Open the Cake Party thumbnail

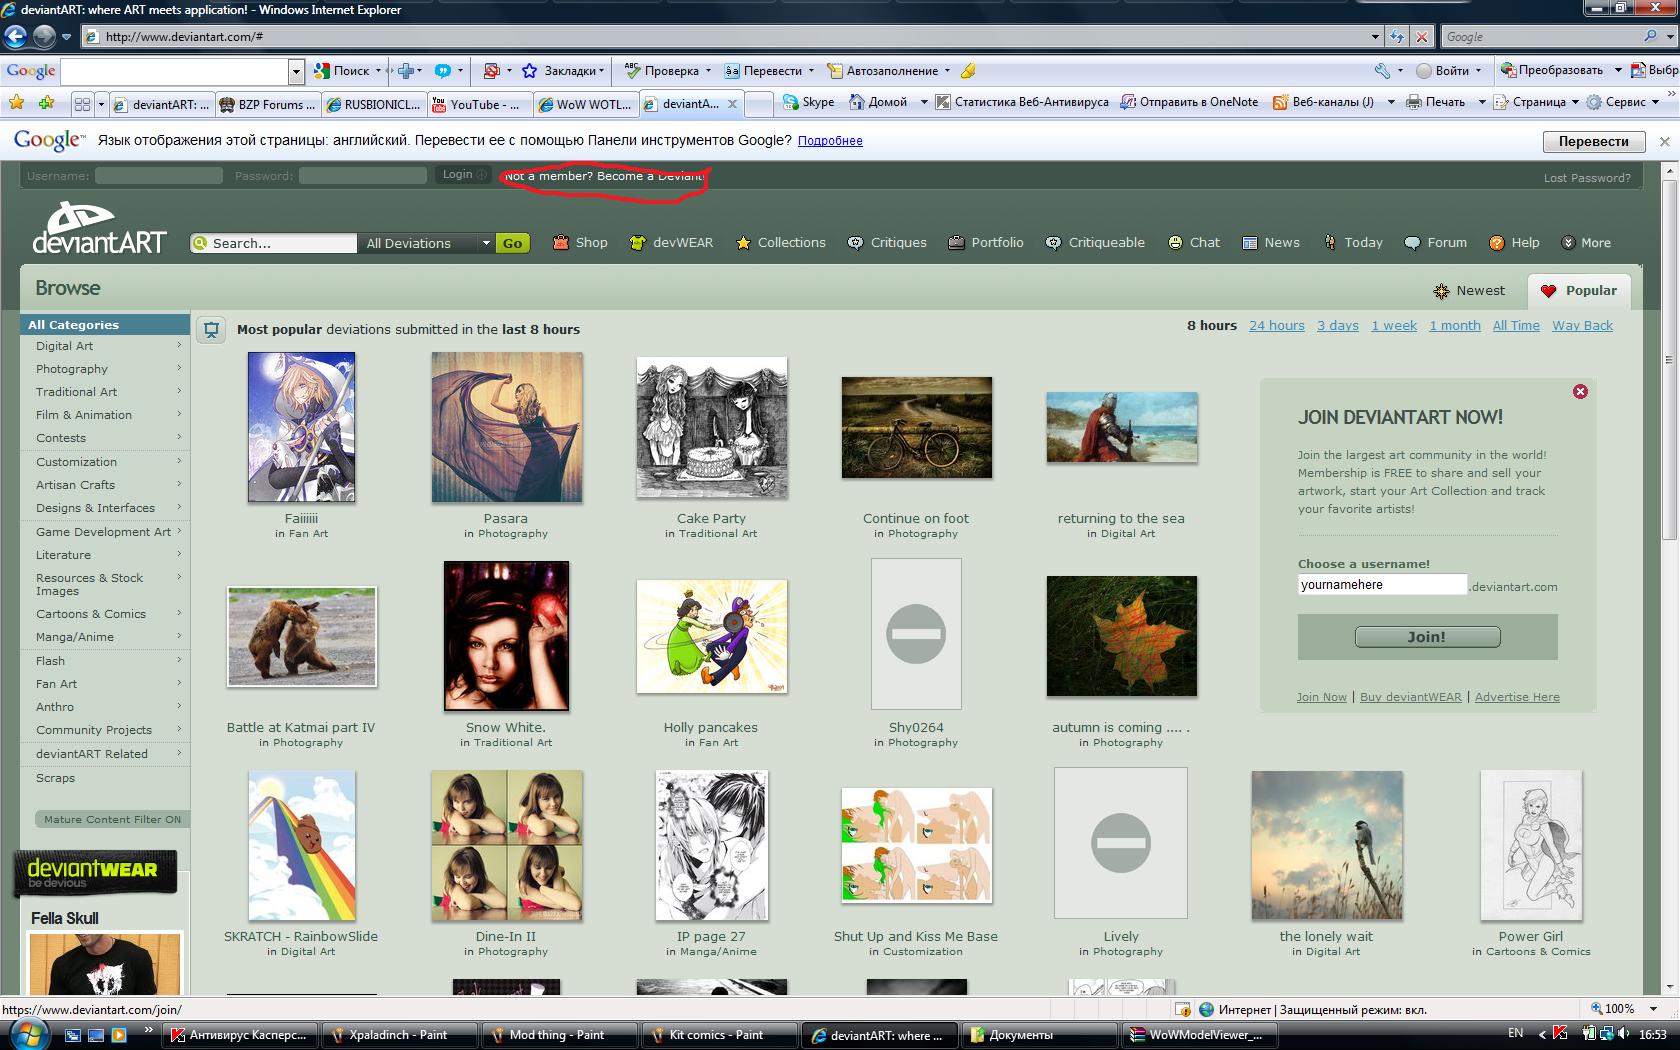point(711,427)
